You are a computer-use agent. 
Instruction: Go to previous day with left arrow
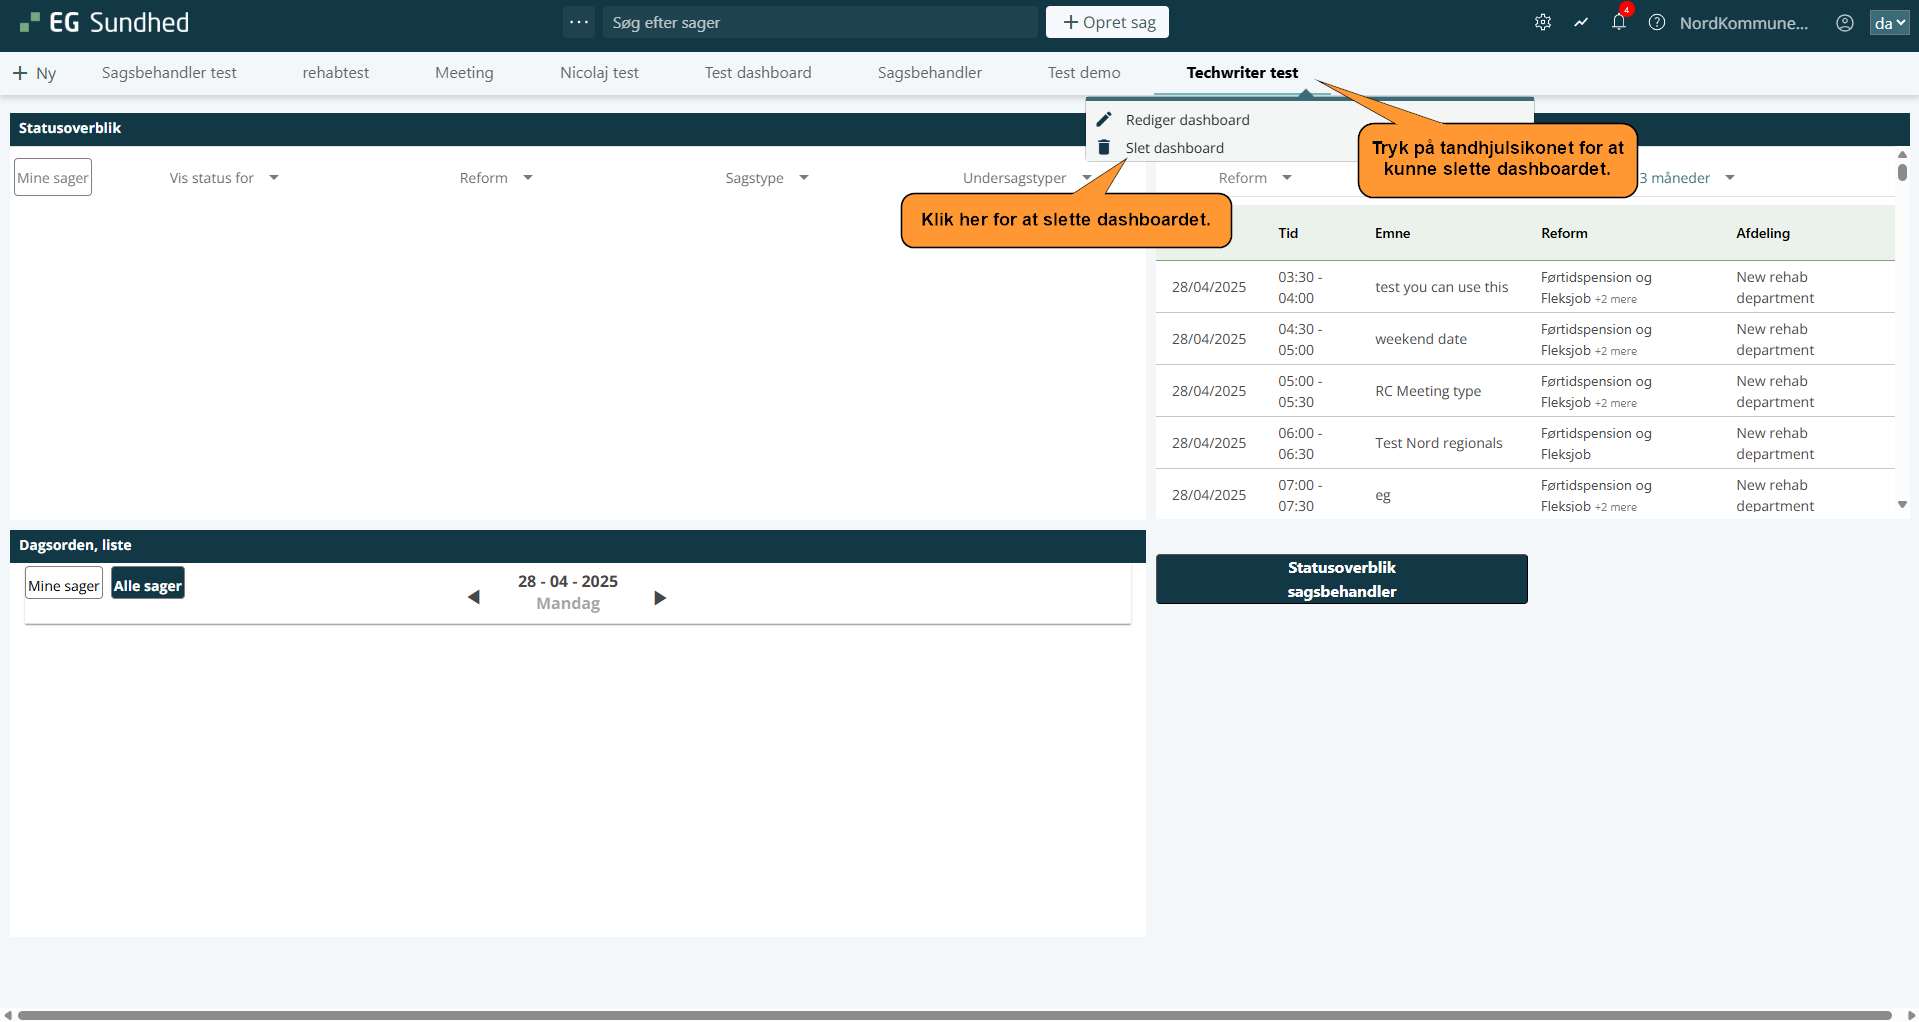tap(474, 597)
